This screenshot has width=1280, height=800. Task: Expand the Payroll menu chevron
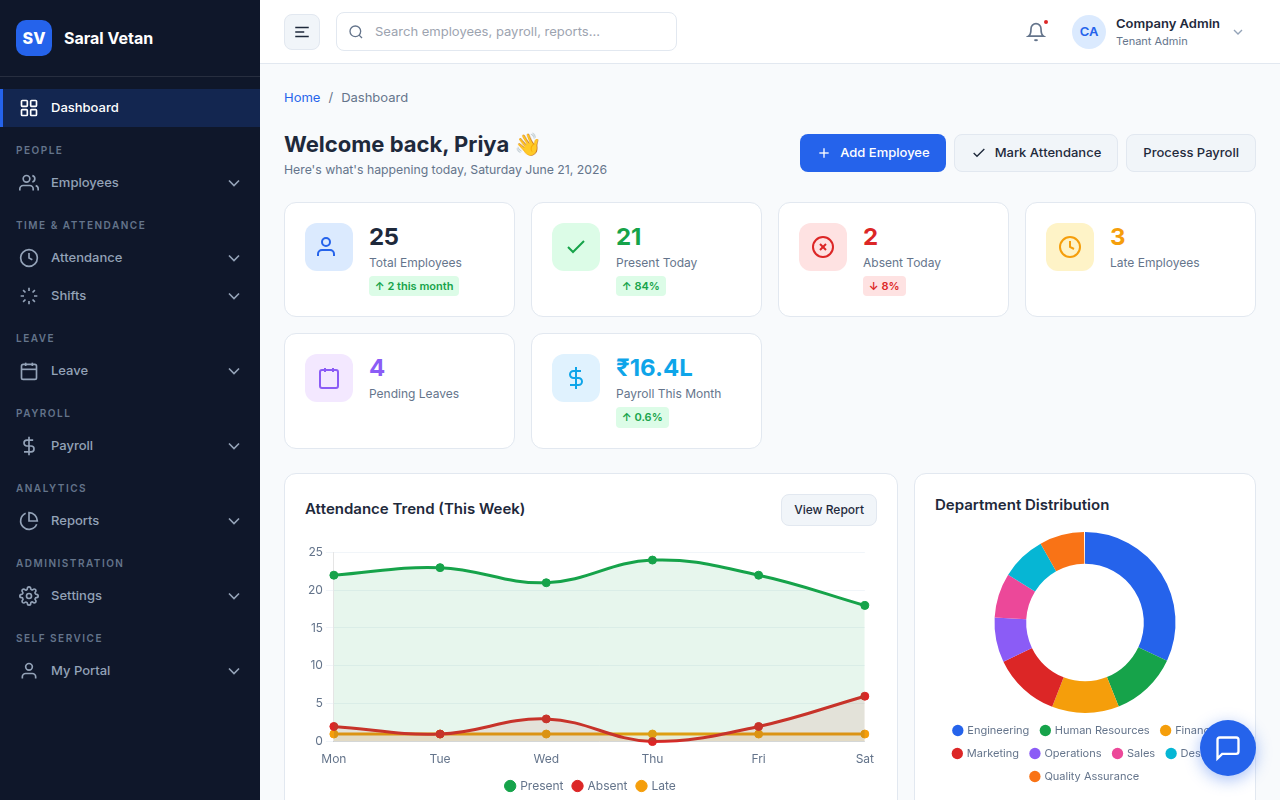click(x=234, y=446)
